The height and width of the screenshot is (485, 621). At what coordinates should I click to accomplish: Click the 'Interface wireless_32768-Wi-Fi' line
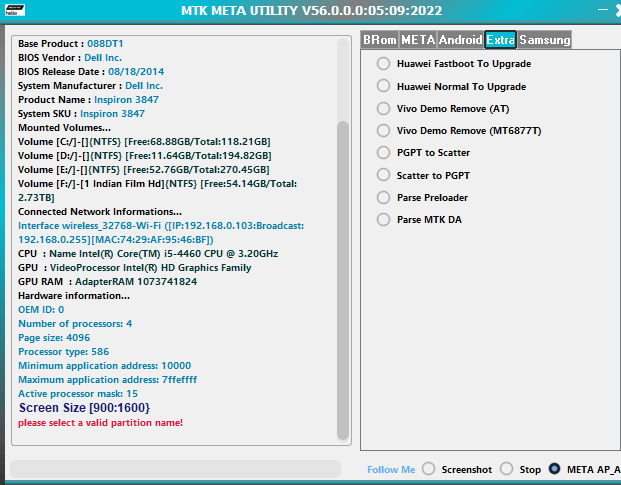coord(161,232)
